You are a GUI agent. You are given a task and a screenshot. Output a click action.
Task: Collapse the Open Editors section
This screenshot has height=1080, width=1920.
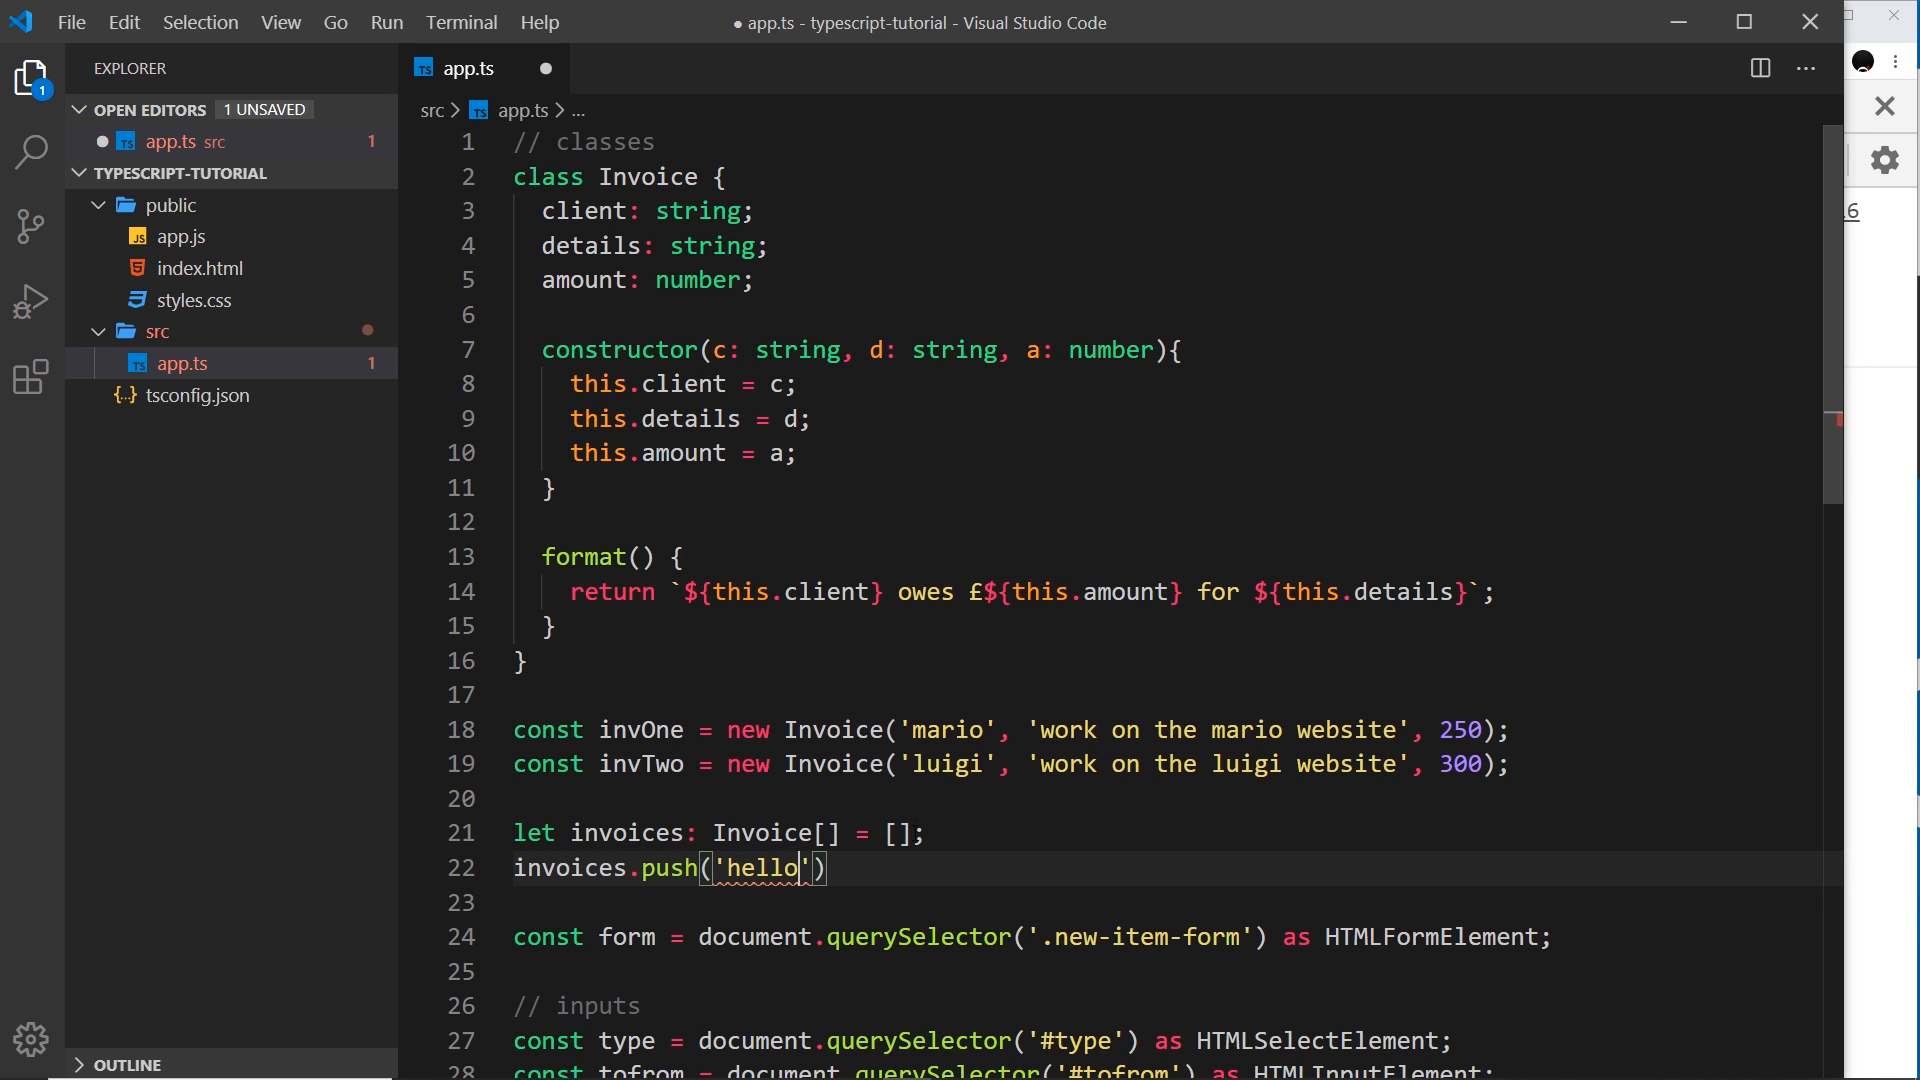(x=80, y=109)
